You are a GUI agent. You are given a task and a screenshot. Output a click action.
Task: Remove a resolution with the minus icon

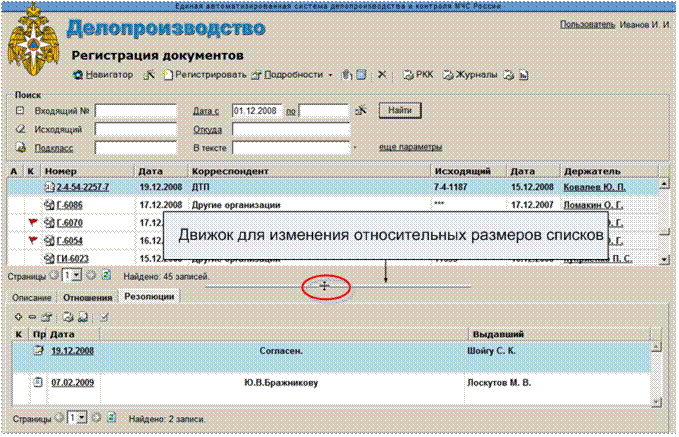click(x=32, y=317)
